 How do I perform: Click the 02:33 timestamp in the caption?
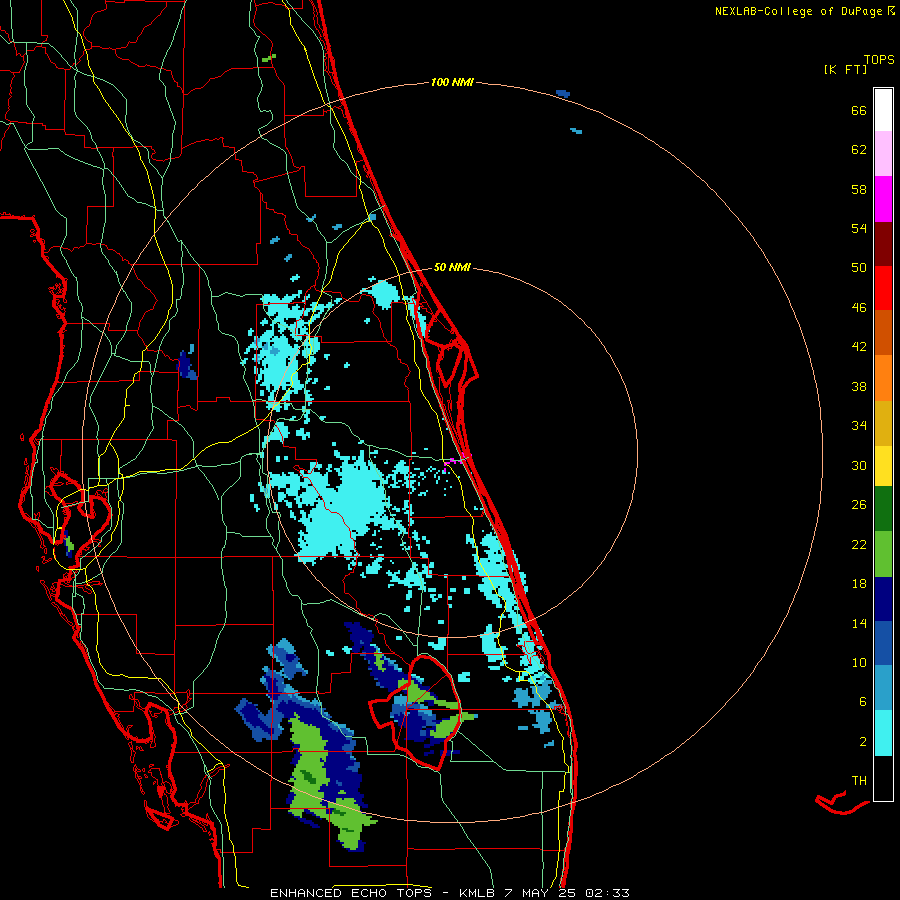point(607,893)
